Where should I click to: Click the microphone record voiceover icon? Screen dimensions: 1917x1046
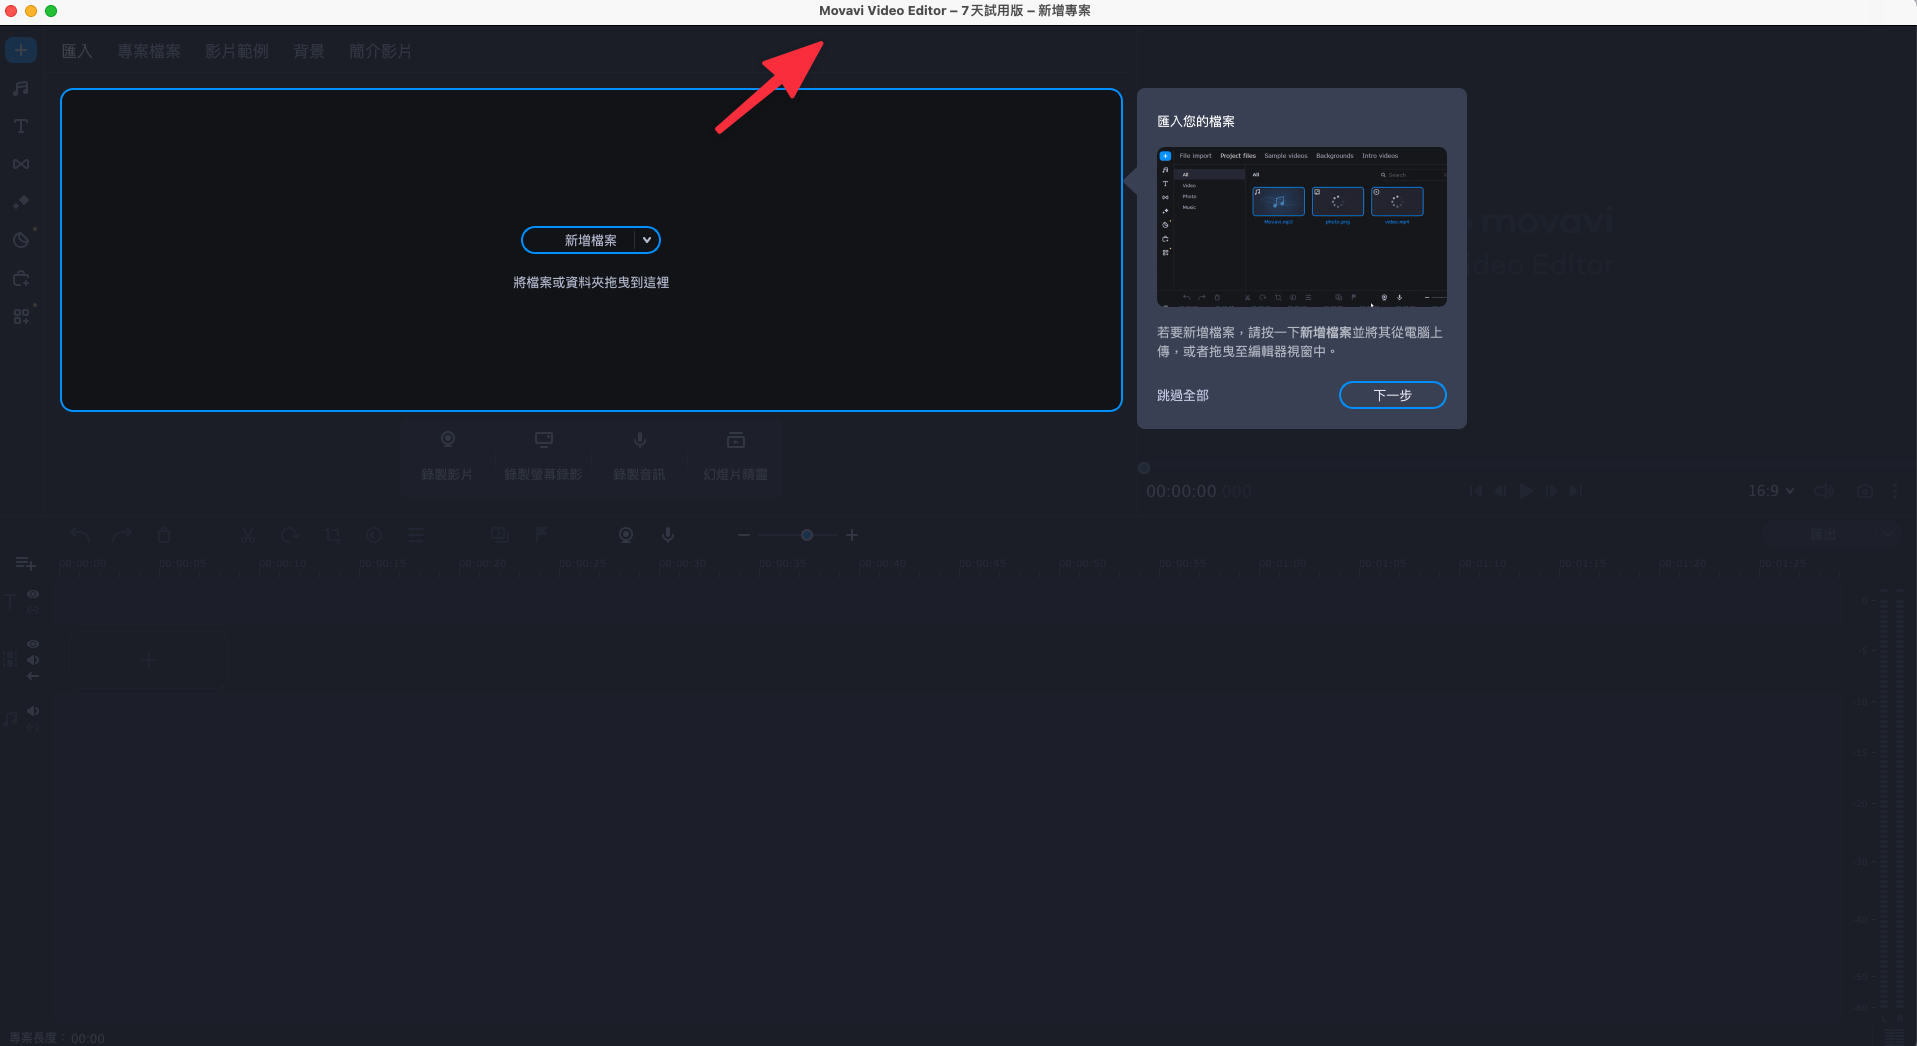[668, 535]
